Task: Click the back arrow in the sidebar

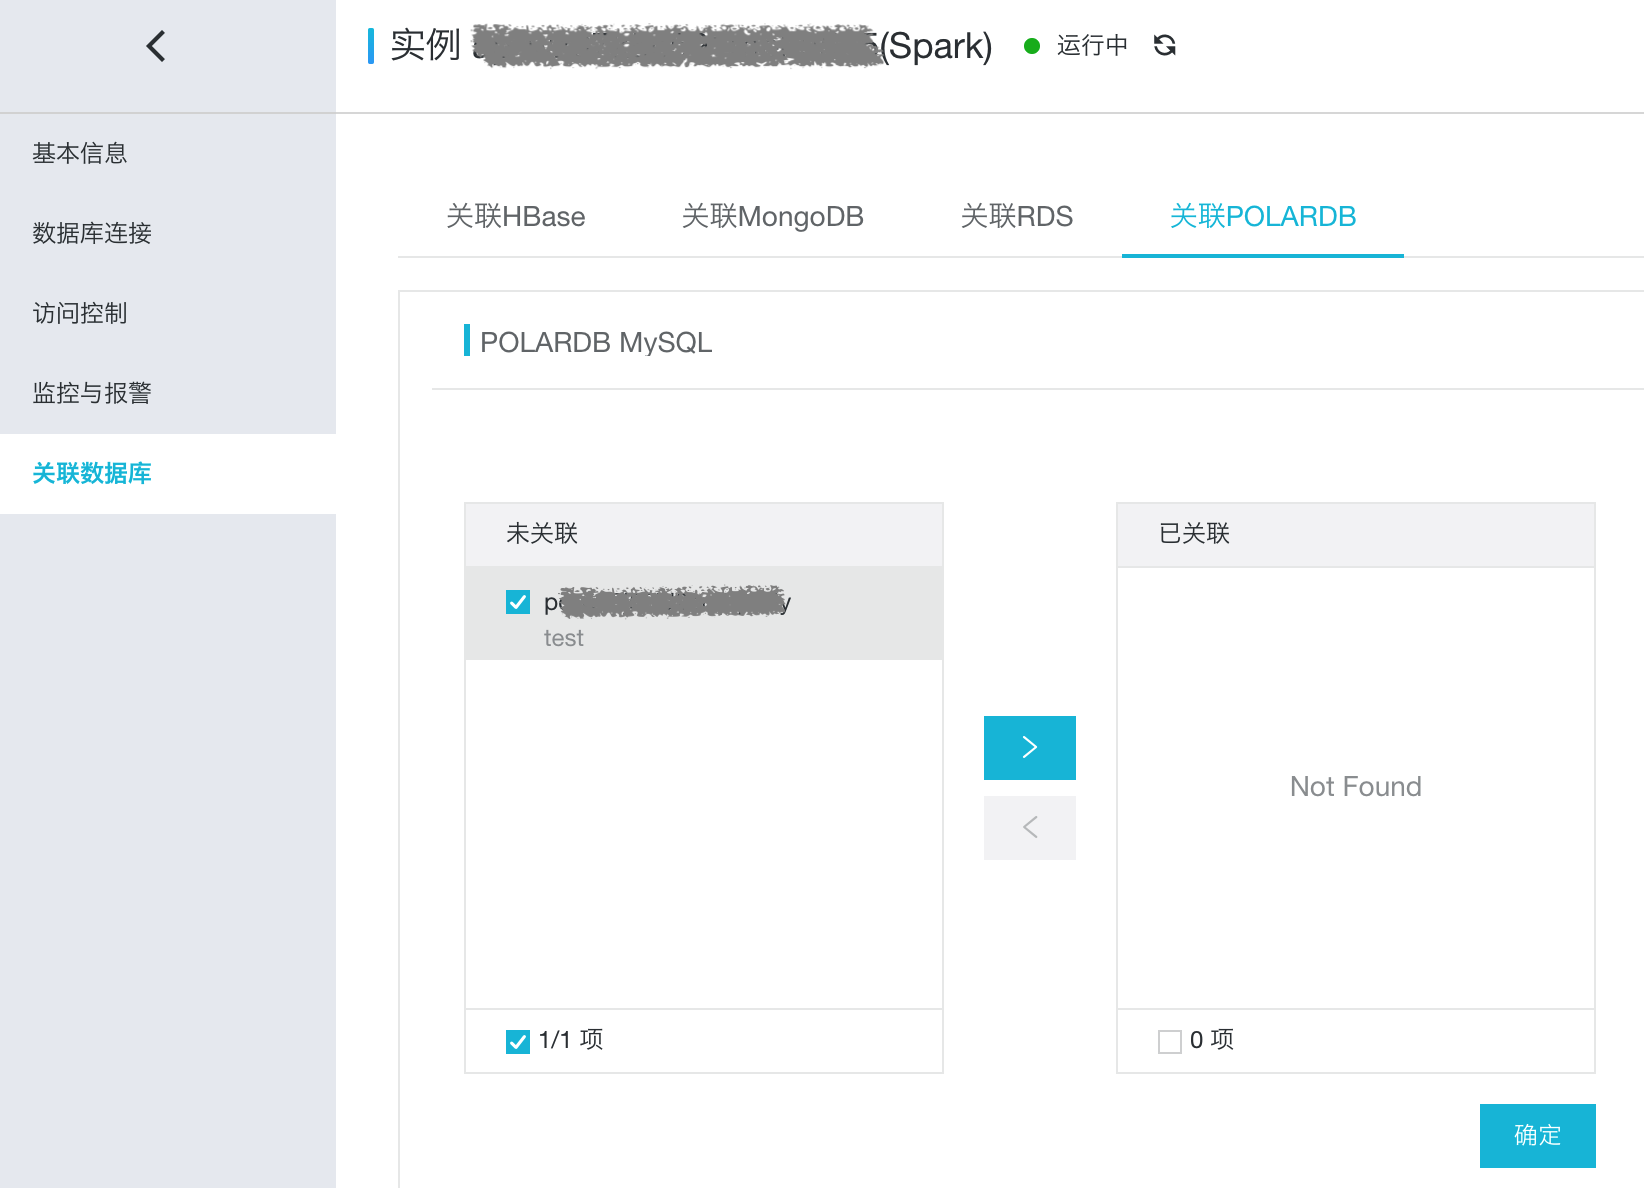Action: coord(156,46)
